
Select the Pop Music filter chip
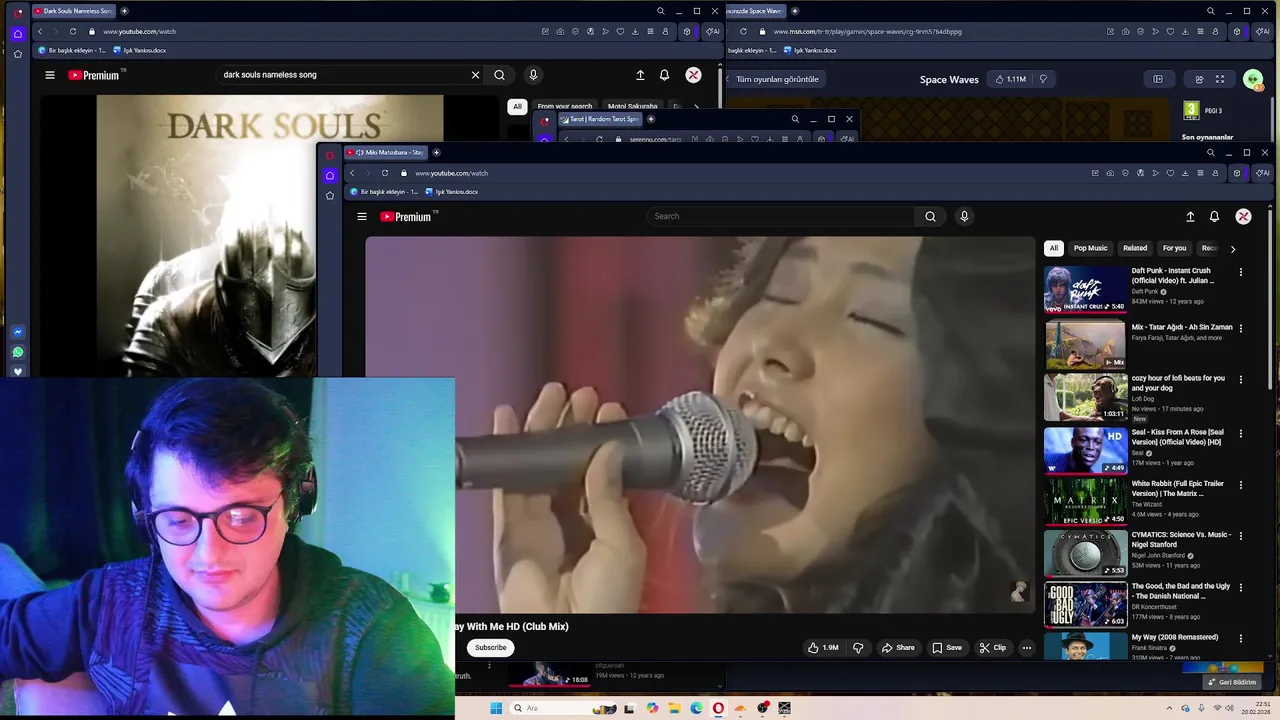pyautogui.click(x=1090, y=248)
